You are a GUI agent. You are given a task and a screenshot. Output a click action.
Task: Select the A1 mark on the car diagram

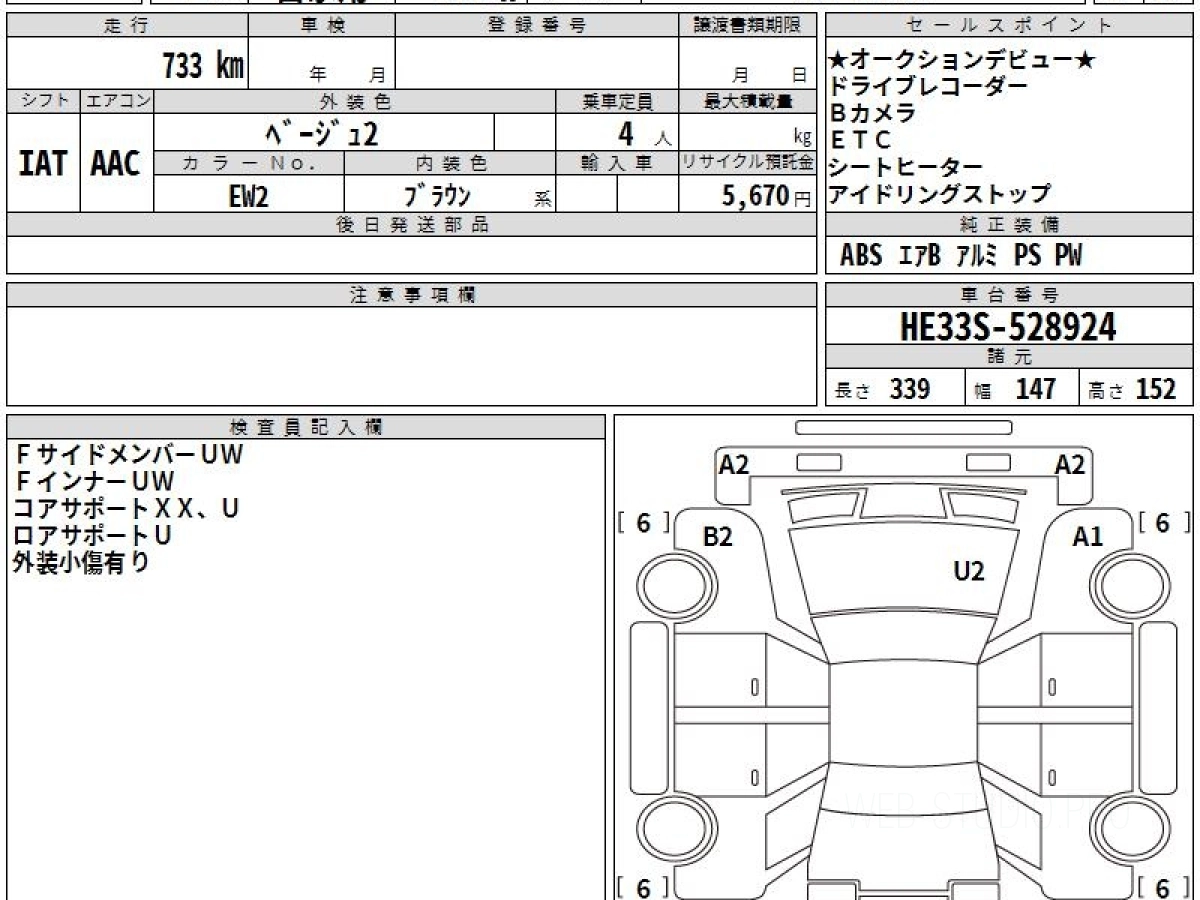coord(1087,537)
